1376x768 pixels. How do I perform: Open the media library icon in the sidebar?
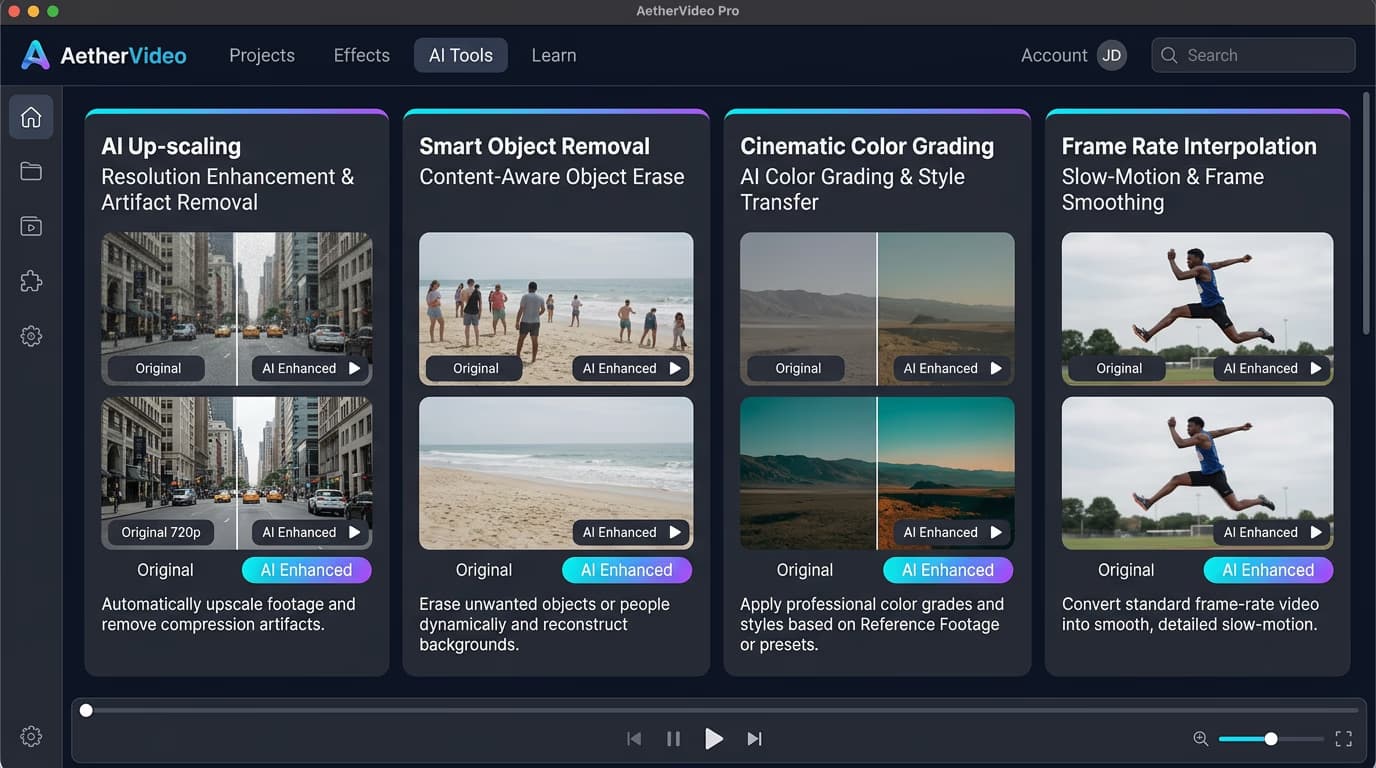31,227
